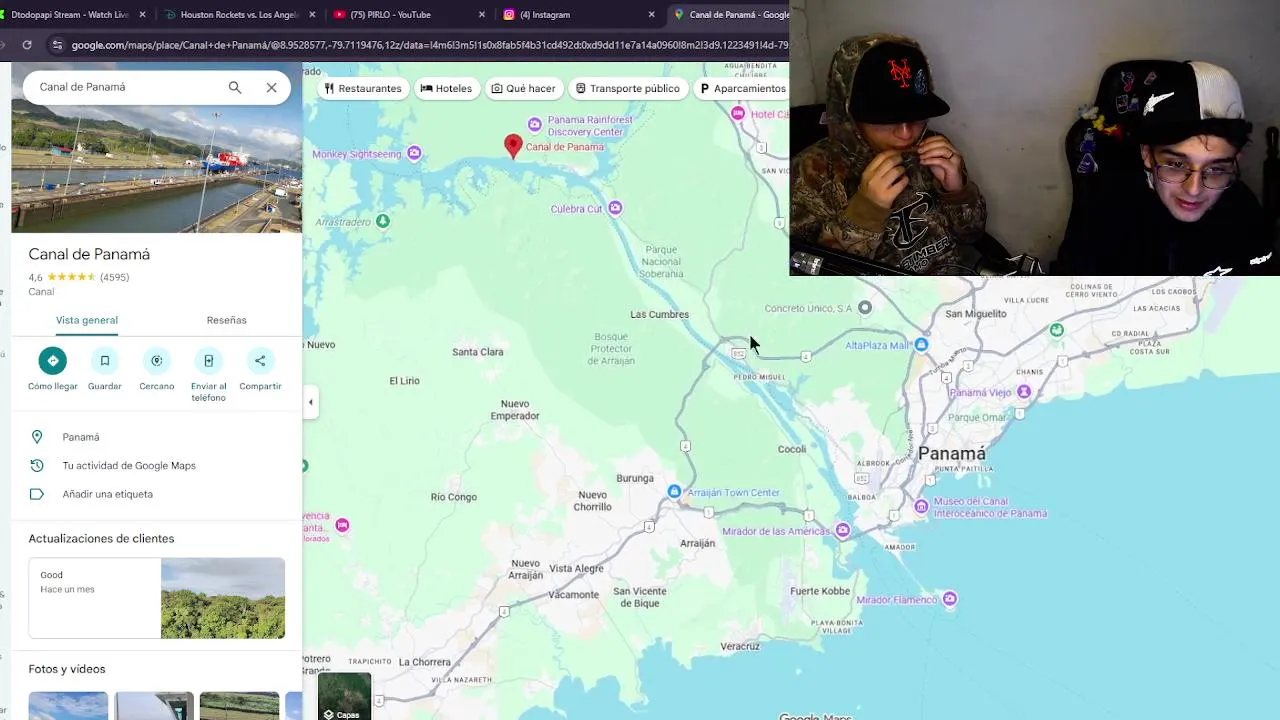
Task: Click the Mirador Flamenco marker icon
Action: coord(949,599)
